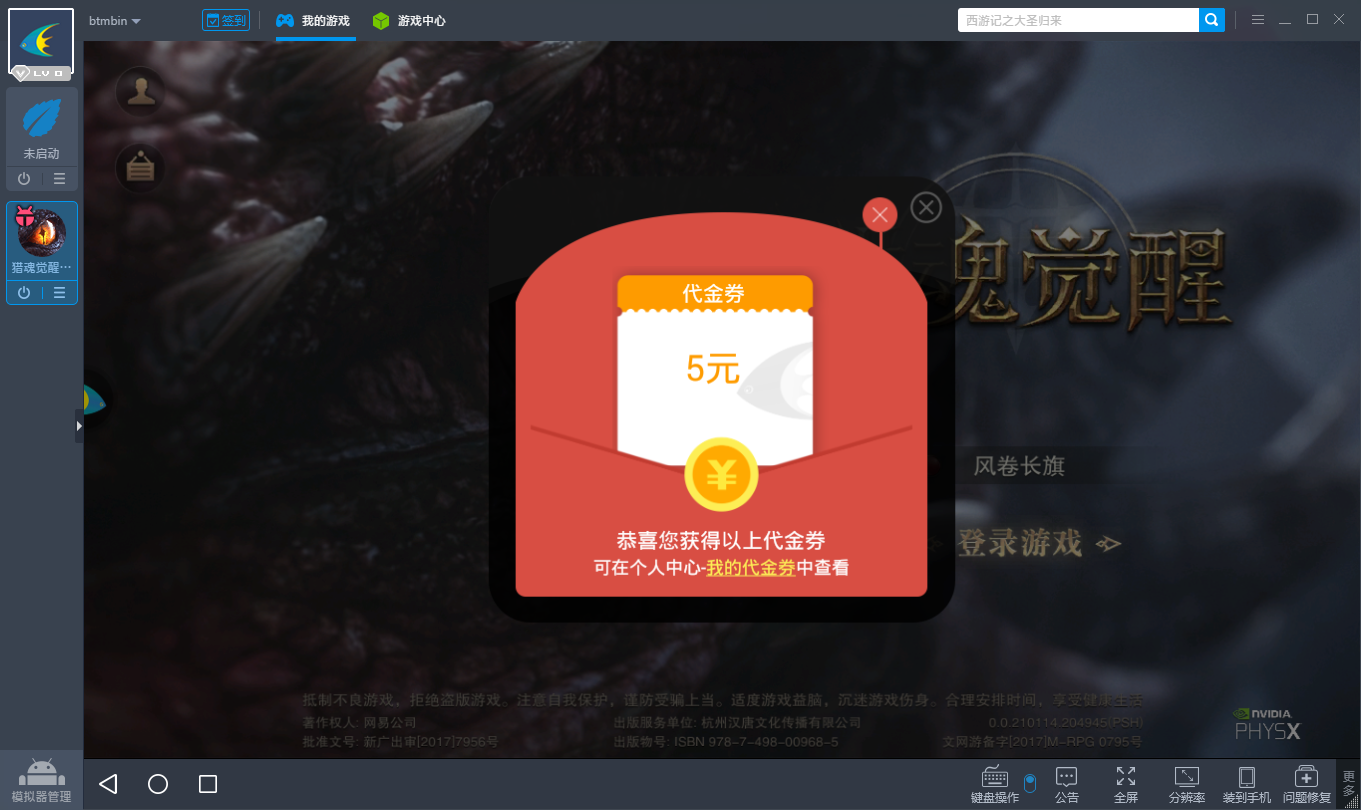This screenshot has width=1361, height=810.
Task: Open 键盘操作 keyboard controls
Action: pyautogui.click(x=995, y=785)
